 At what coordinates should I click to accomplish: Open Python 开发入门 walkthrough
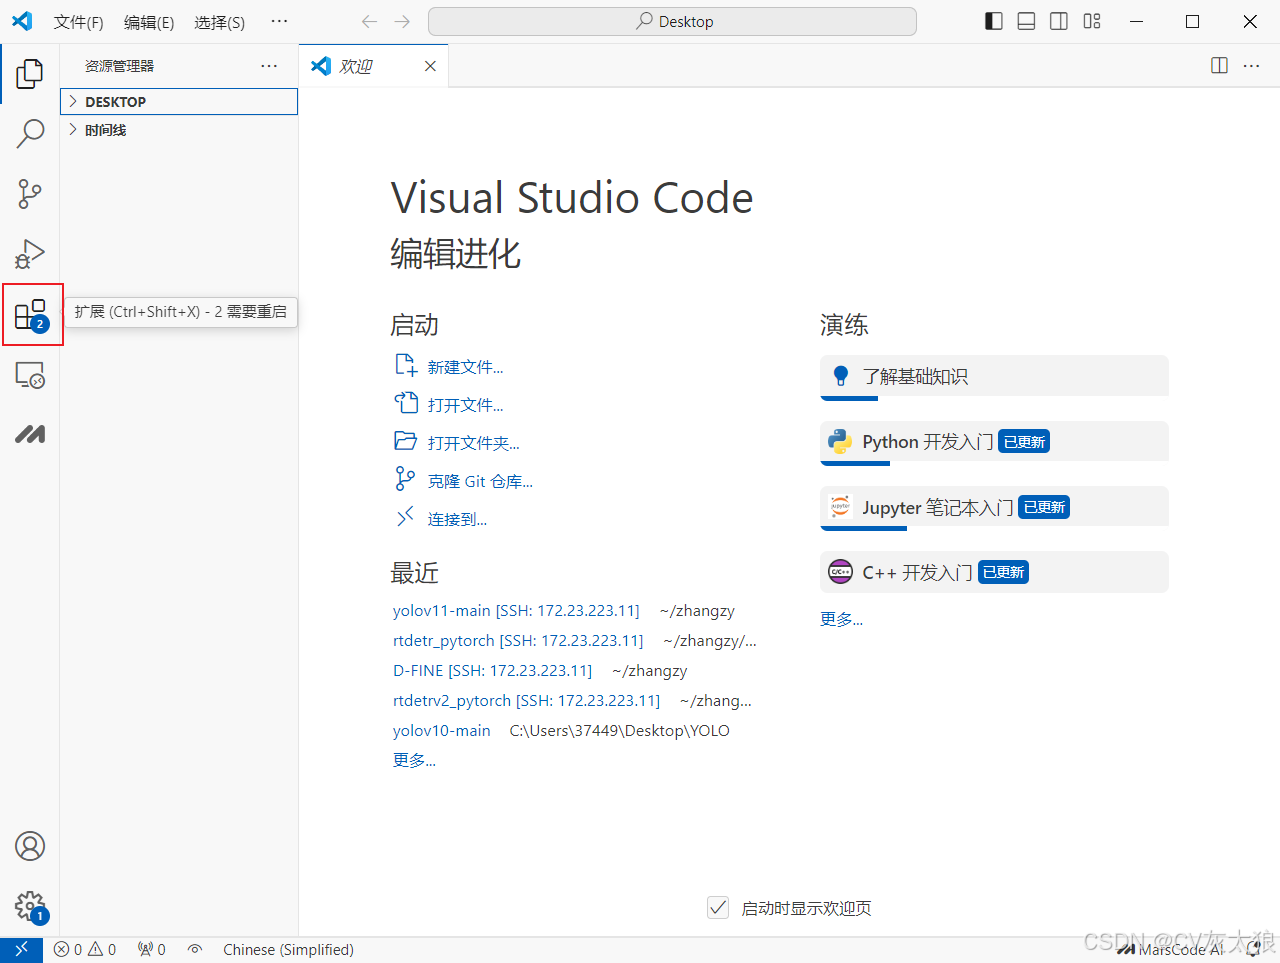(x=994, y=442)
